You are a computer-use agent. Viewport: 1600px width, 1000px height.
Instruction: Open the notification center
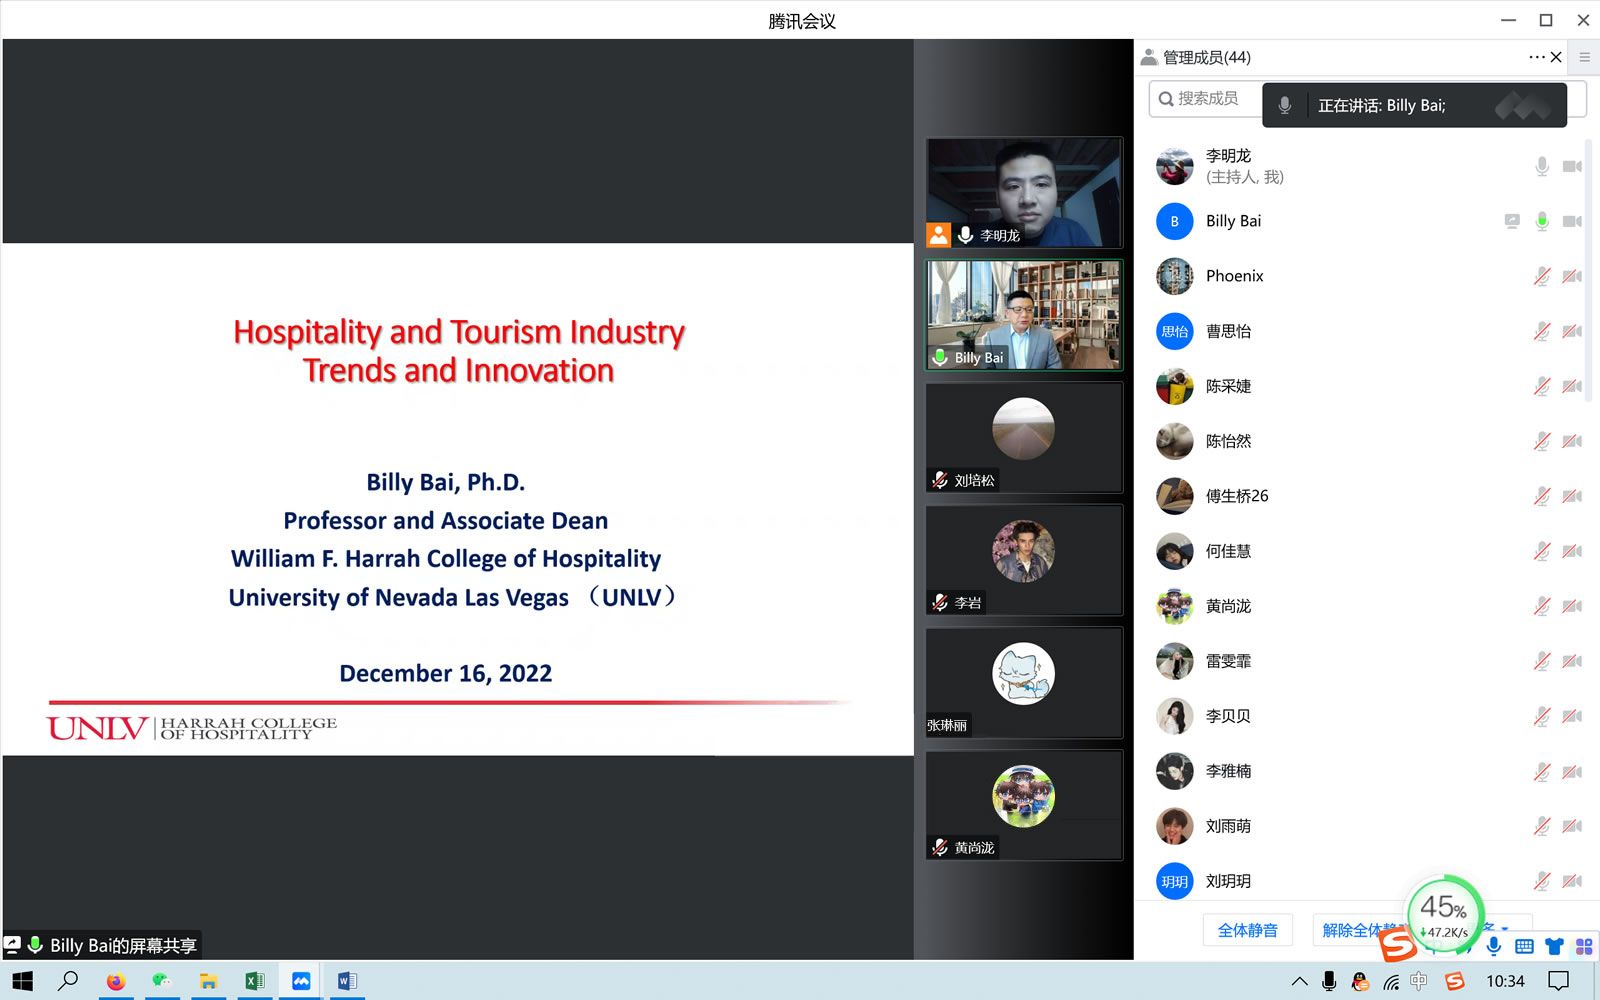coord(1558,981)
